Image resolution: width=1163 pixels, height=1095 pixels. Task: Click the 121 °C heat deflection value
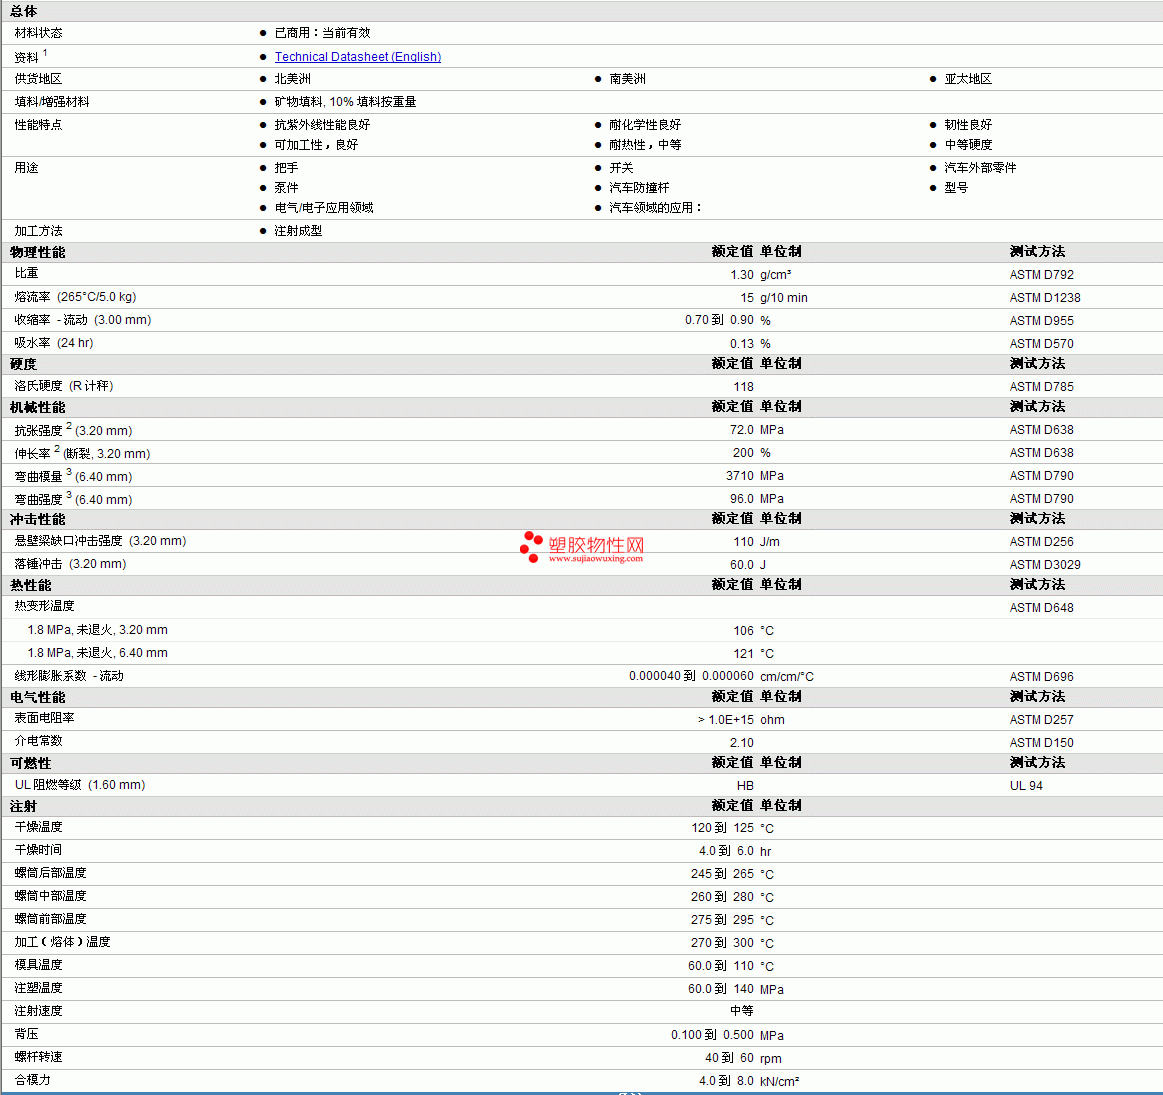click(x=754, y=654)
